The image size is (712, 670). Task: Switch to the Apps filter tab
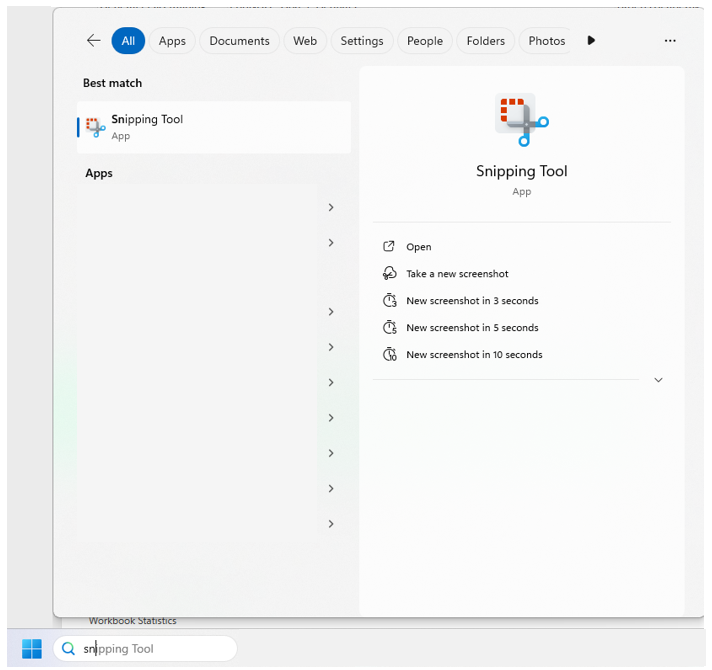coord(172,41)
